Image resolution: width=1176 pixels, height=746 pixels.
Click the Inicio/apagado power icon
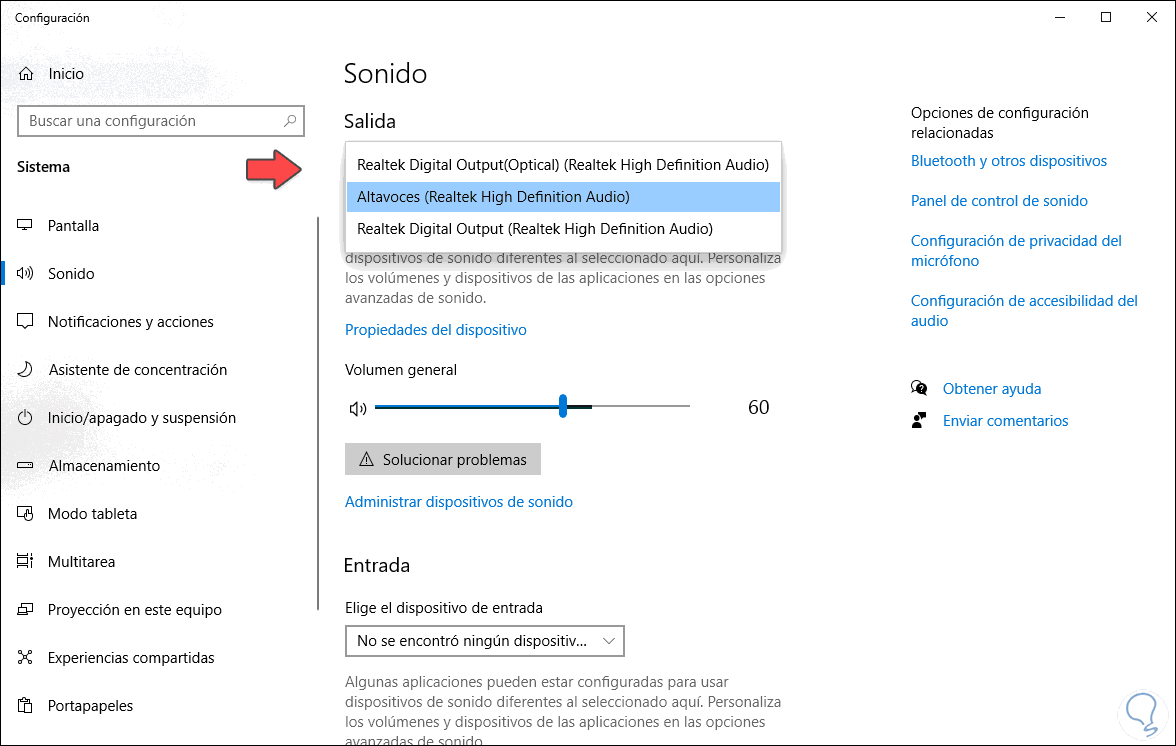pos(26,418)
